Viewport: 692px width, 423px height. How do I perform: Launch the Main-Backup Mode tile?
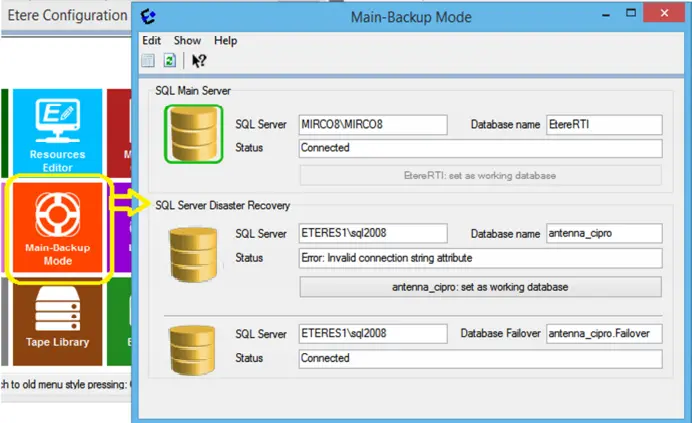coord(58,229)
